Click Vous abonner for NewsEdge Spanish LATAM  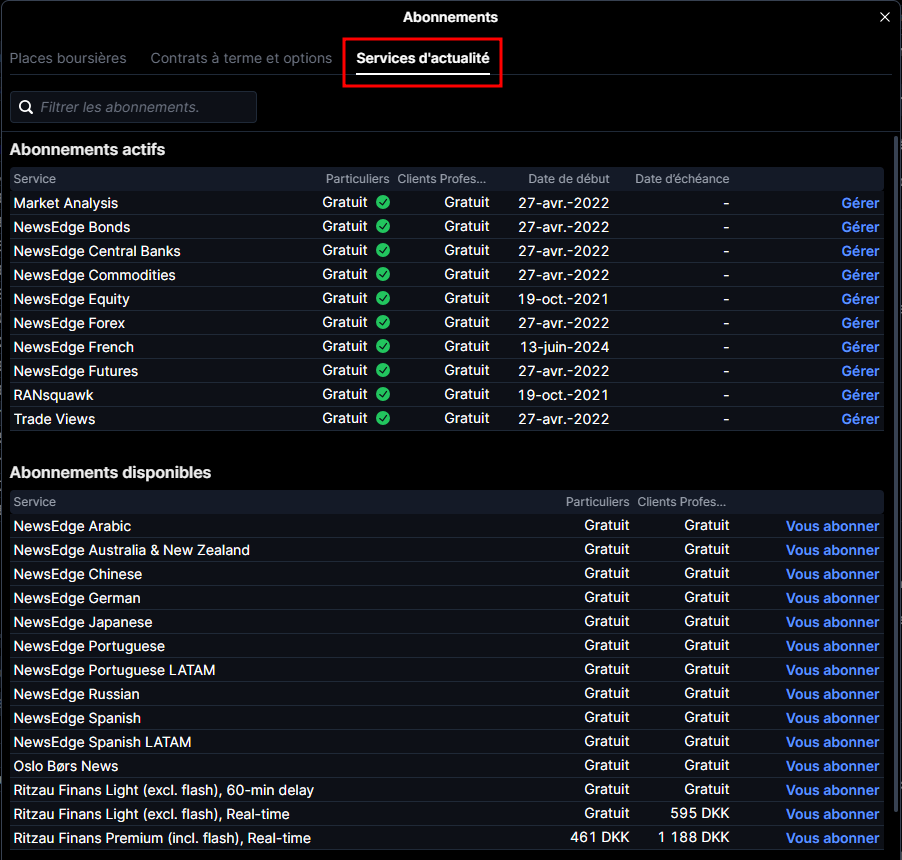(x=832, y=742)
